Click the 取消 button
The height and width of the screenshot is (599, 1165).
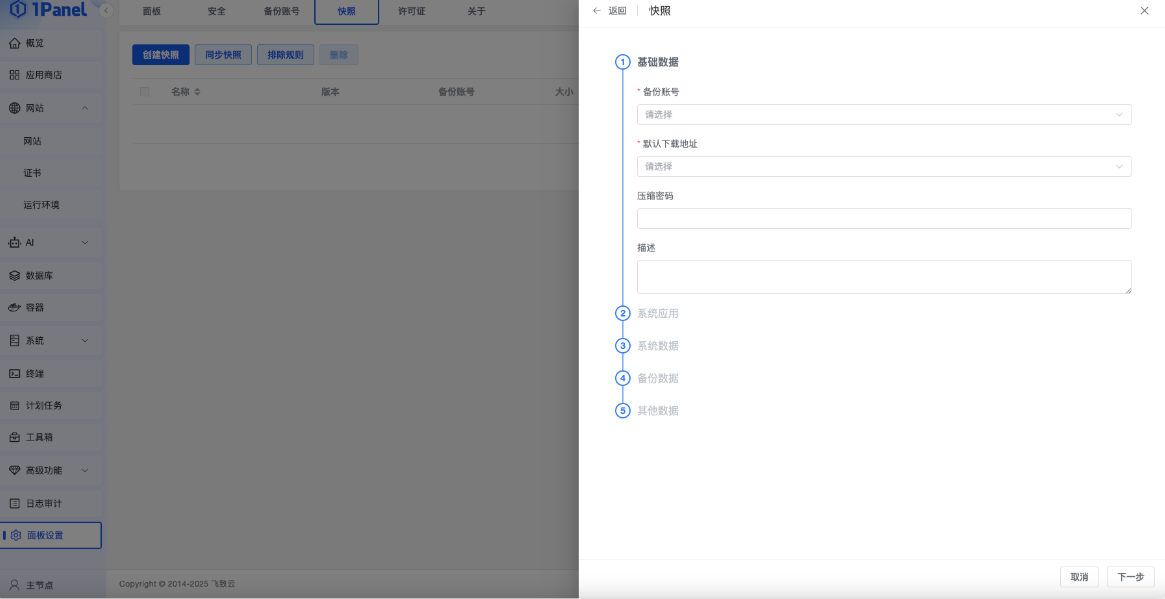click(x=1079, y=577)
